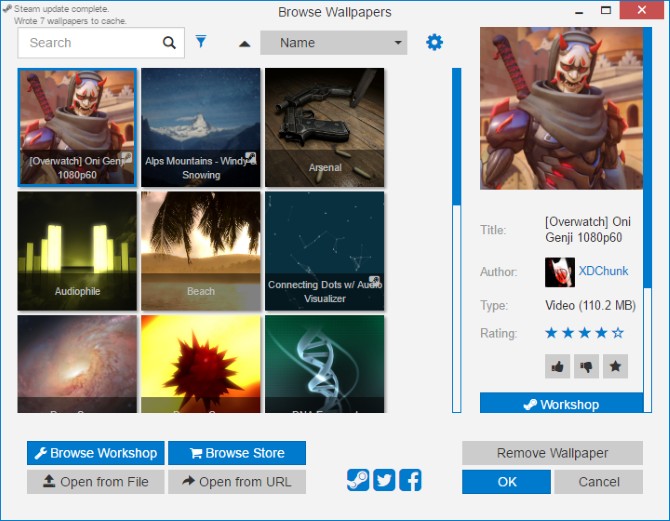
Task: Open settings gear for wallpaper browser
Action: tap(434, 42)
